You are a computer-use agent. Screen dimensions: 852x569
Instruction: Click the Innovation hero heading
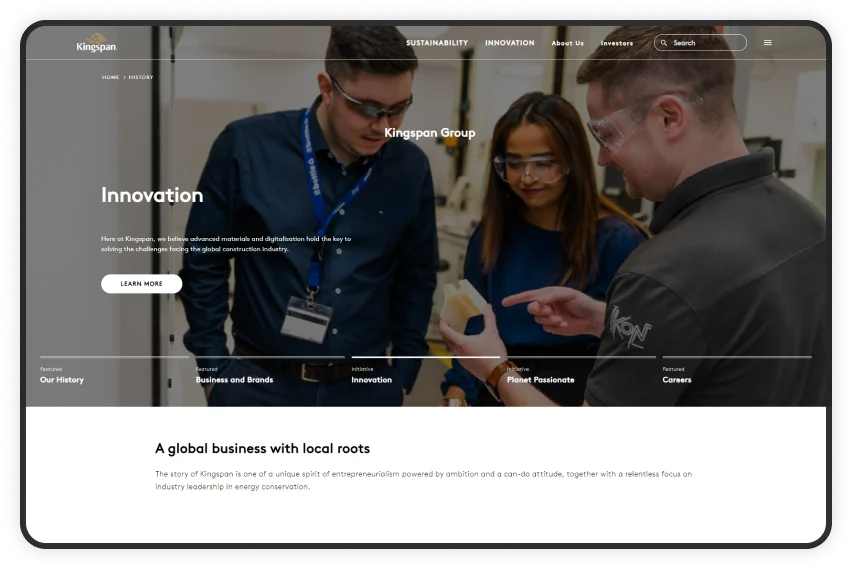coord(152,196)
